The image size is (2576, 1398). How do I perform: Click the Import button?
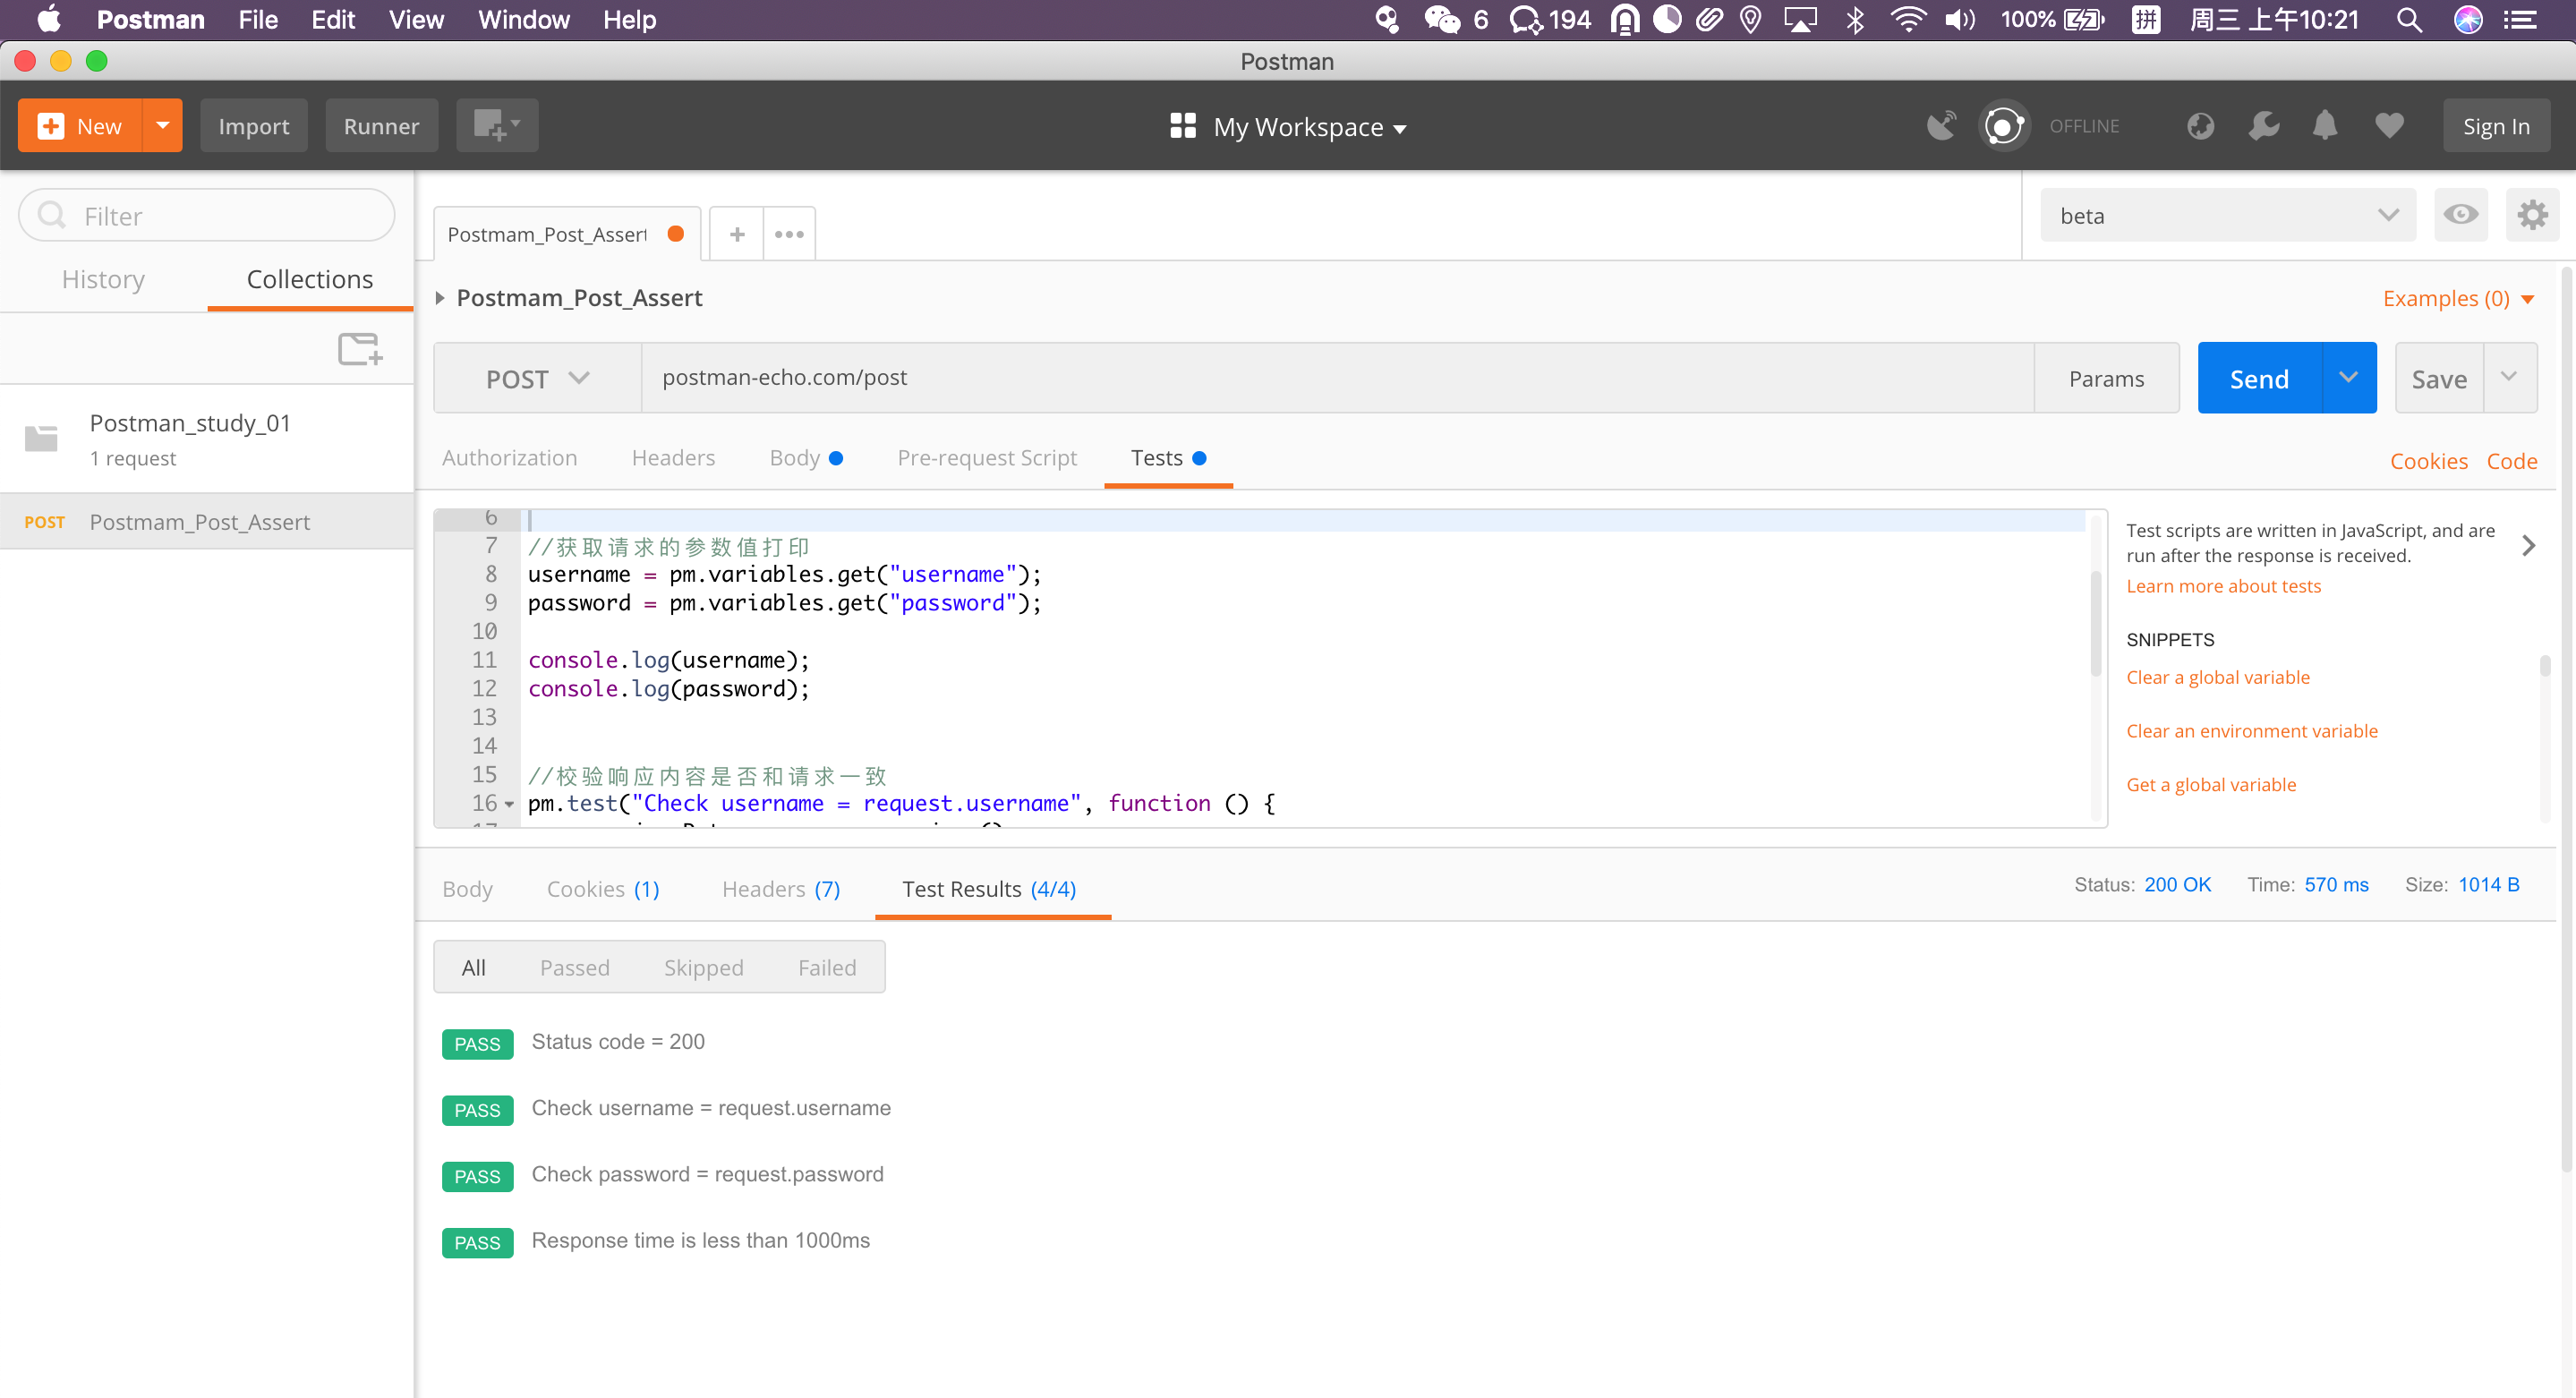point(254,126)
